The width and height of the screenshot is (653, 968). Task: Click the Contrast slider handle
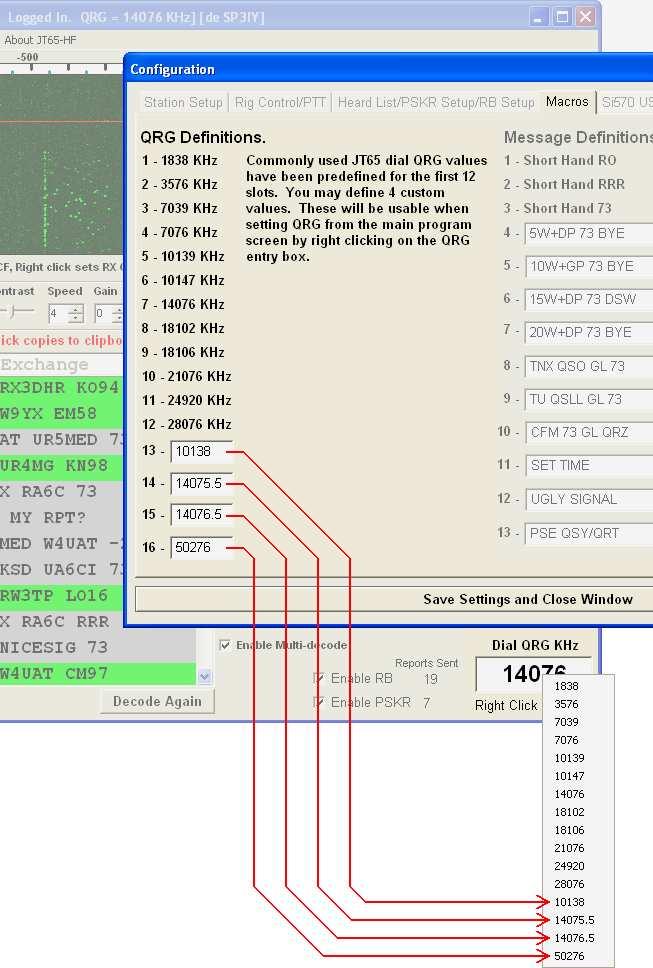tap(12, 311)
